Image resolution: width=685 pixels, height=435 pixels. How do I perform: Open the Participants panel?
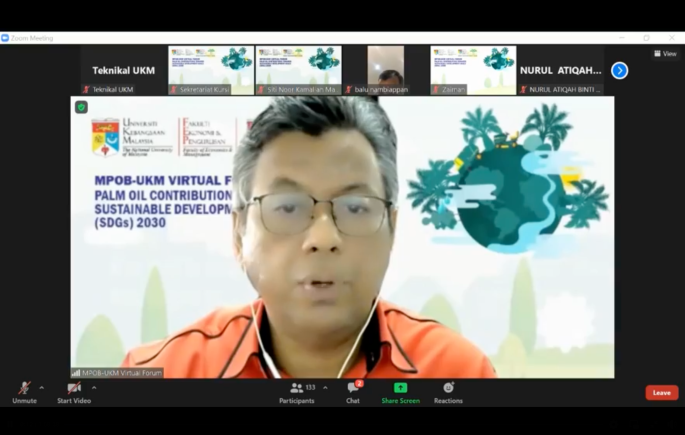(x=297, y=392)
